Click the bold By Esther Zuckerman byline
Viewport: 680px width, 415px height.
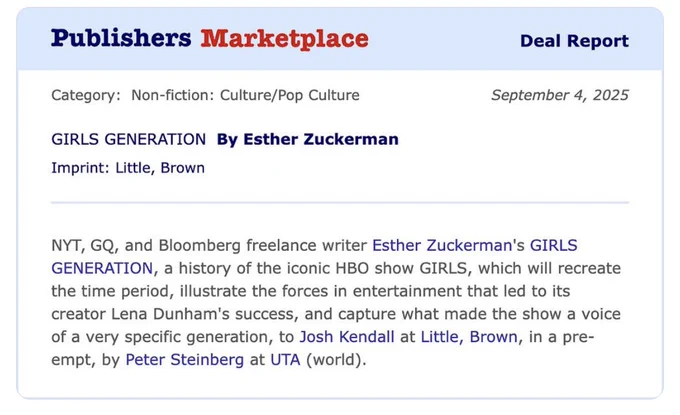pos(307,140)
